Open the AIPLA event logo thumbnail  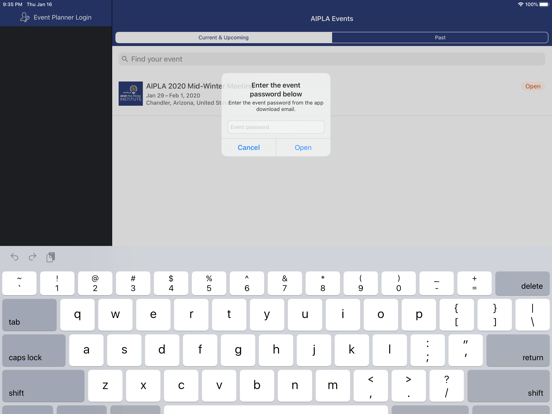tap(131, 94)
